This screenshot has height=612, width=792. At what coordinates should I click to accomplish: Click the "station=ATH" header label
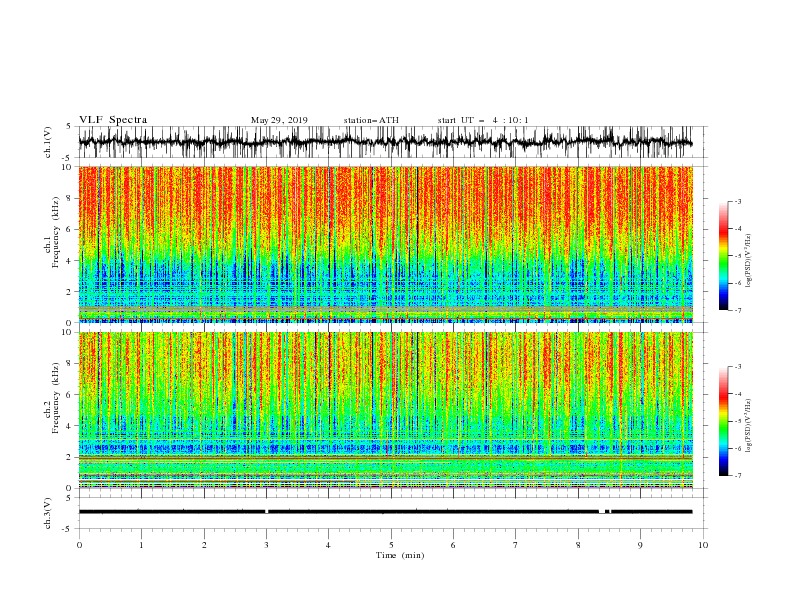371,120
